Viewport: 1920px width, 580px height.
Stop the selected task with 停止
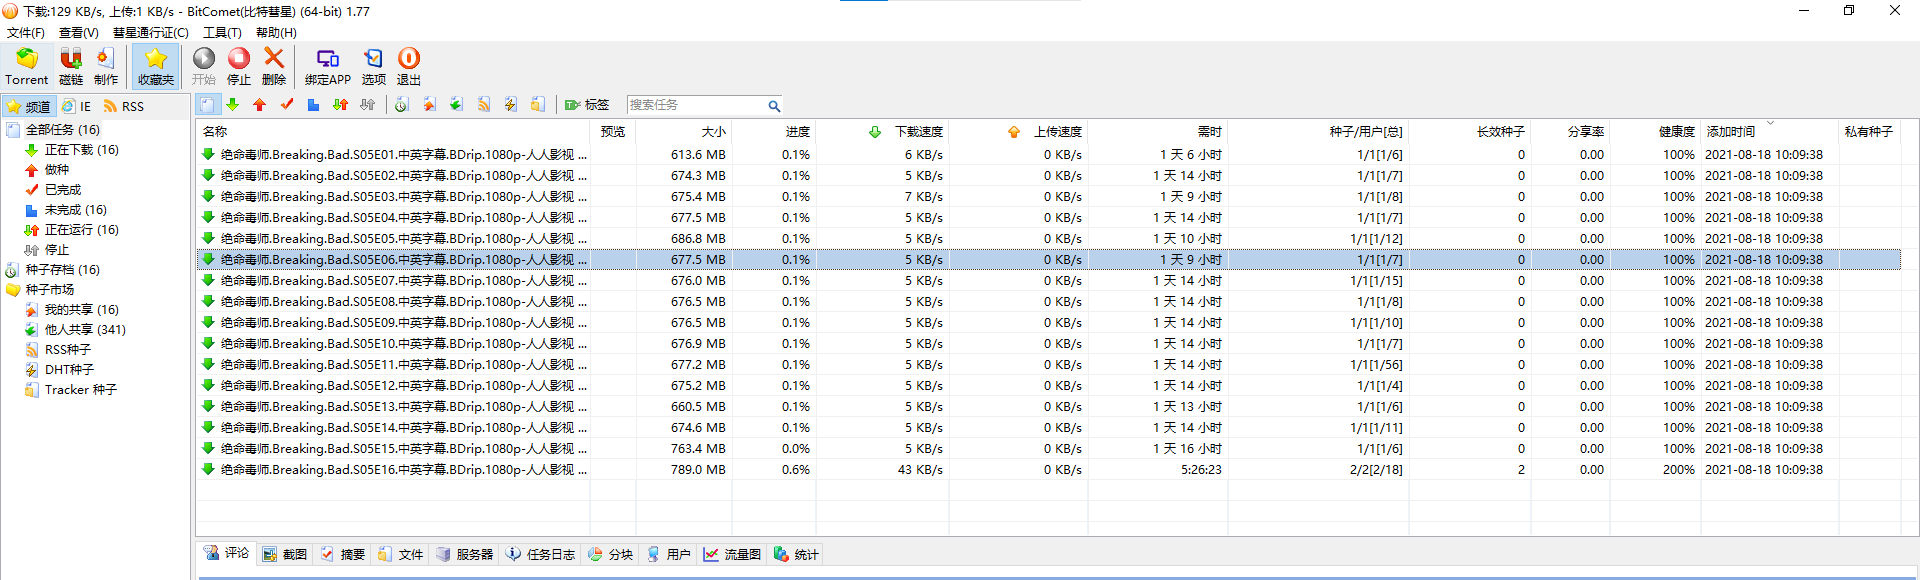pos(239,66)
